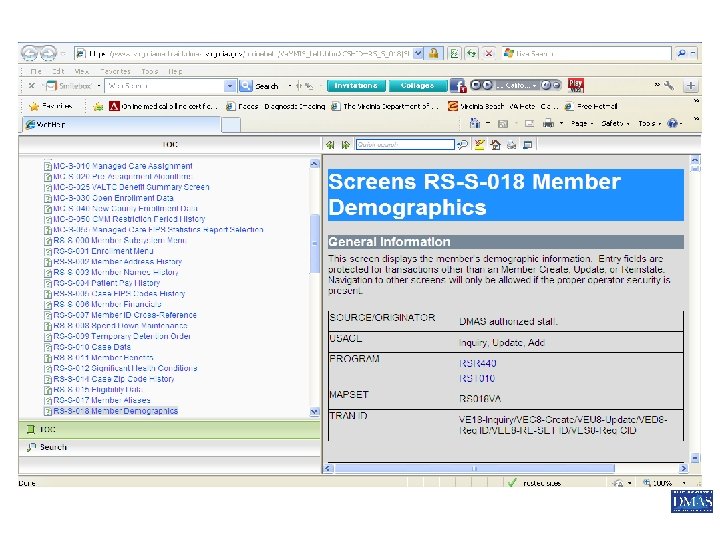The width and height of the screenshot is (720, 540).
Task: Open Online medical billing favorites link
Action: (x=163, y=107)
